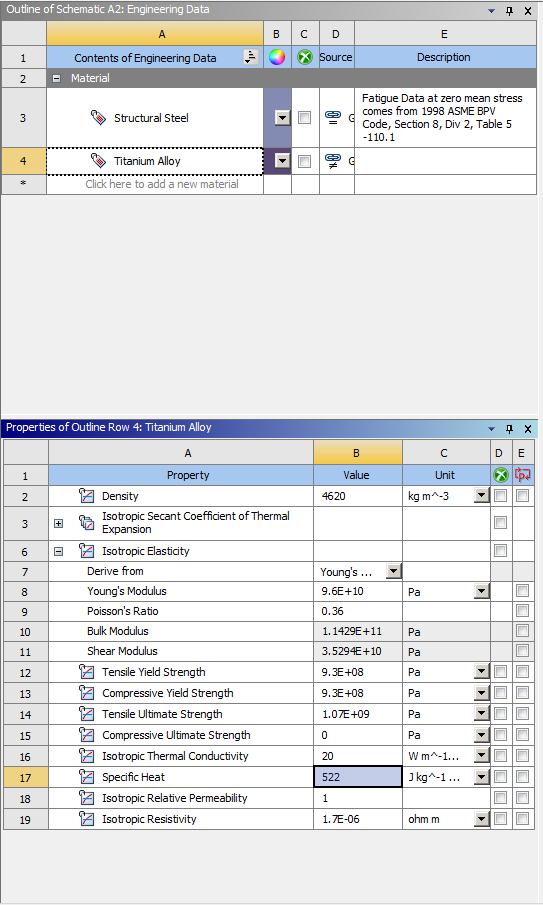Close the Outline of Schematic panel

coord(528,10)
